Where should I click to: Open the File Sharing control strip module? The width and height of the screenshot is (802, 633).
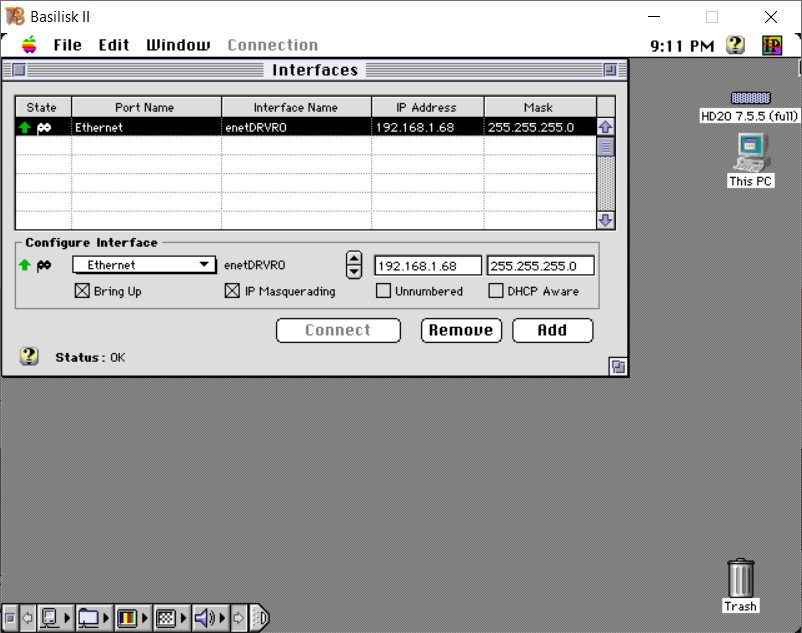[95, 618]
